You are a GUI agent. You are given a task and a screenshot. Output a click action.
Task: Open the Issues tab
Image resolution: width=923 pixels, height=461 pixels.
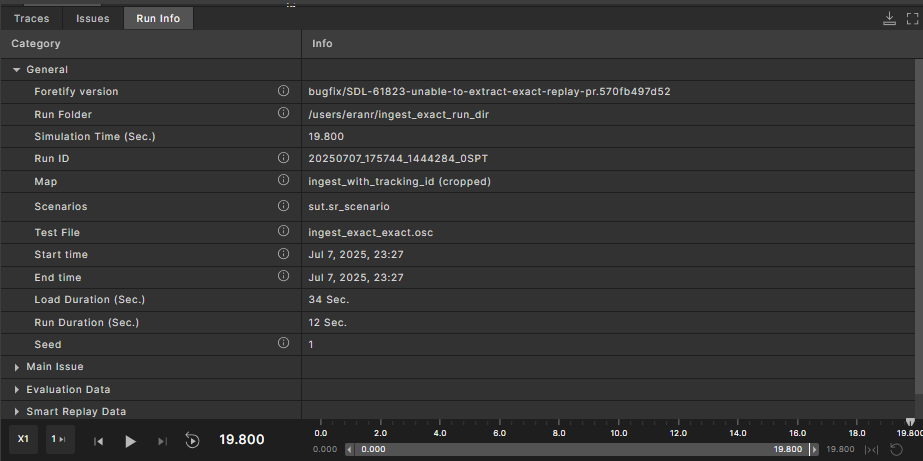[x=93, y=18]
